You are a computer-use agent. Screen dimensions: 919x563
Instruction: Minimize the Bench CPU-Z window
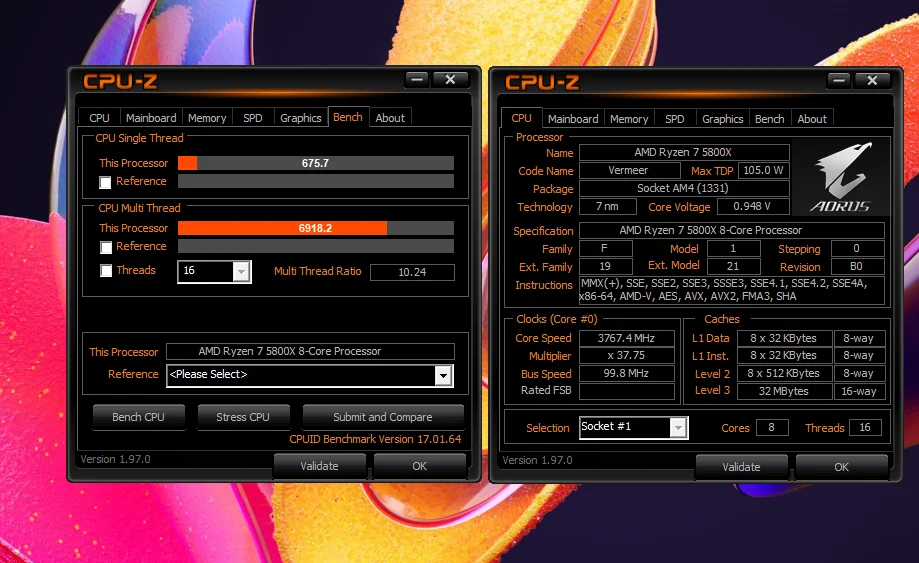(417, 79)
